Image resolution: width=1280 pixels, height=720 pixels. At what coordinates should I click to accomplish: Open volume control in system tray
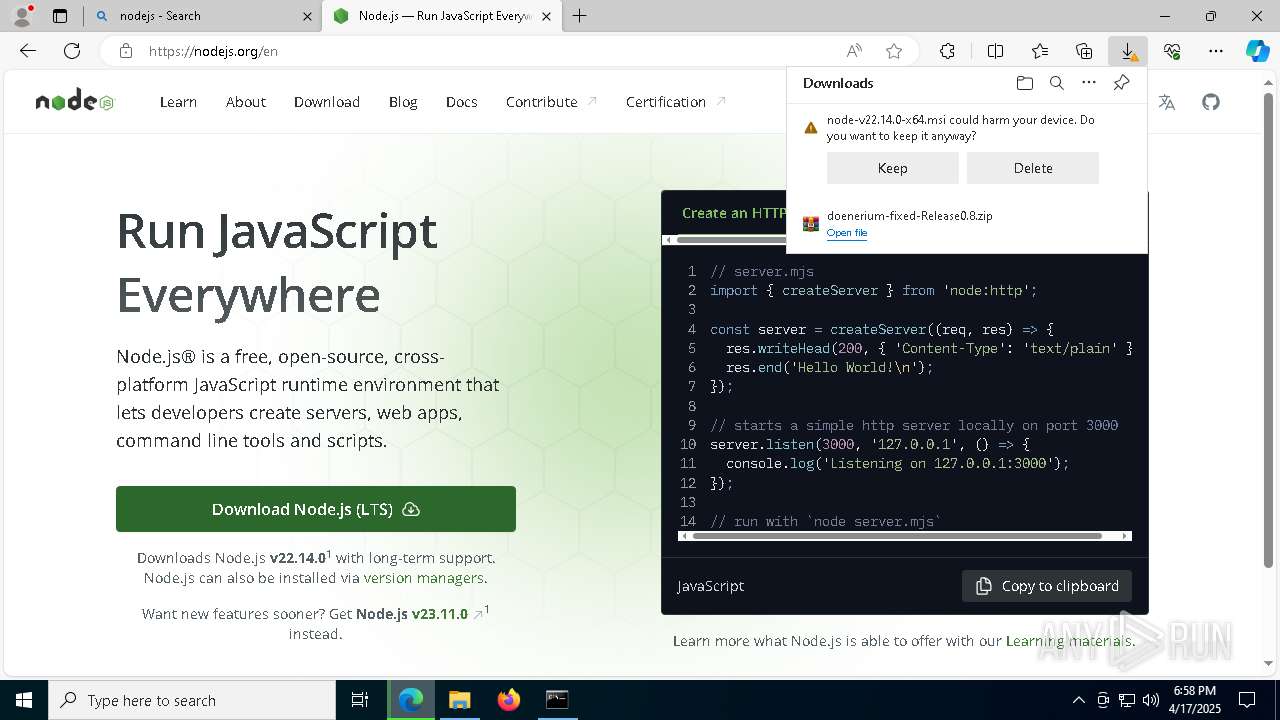(x=1150, y=700)
